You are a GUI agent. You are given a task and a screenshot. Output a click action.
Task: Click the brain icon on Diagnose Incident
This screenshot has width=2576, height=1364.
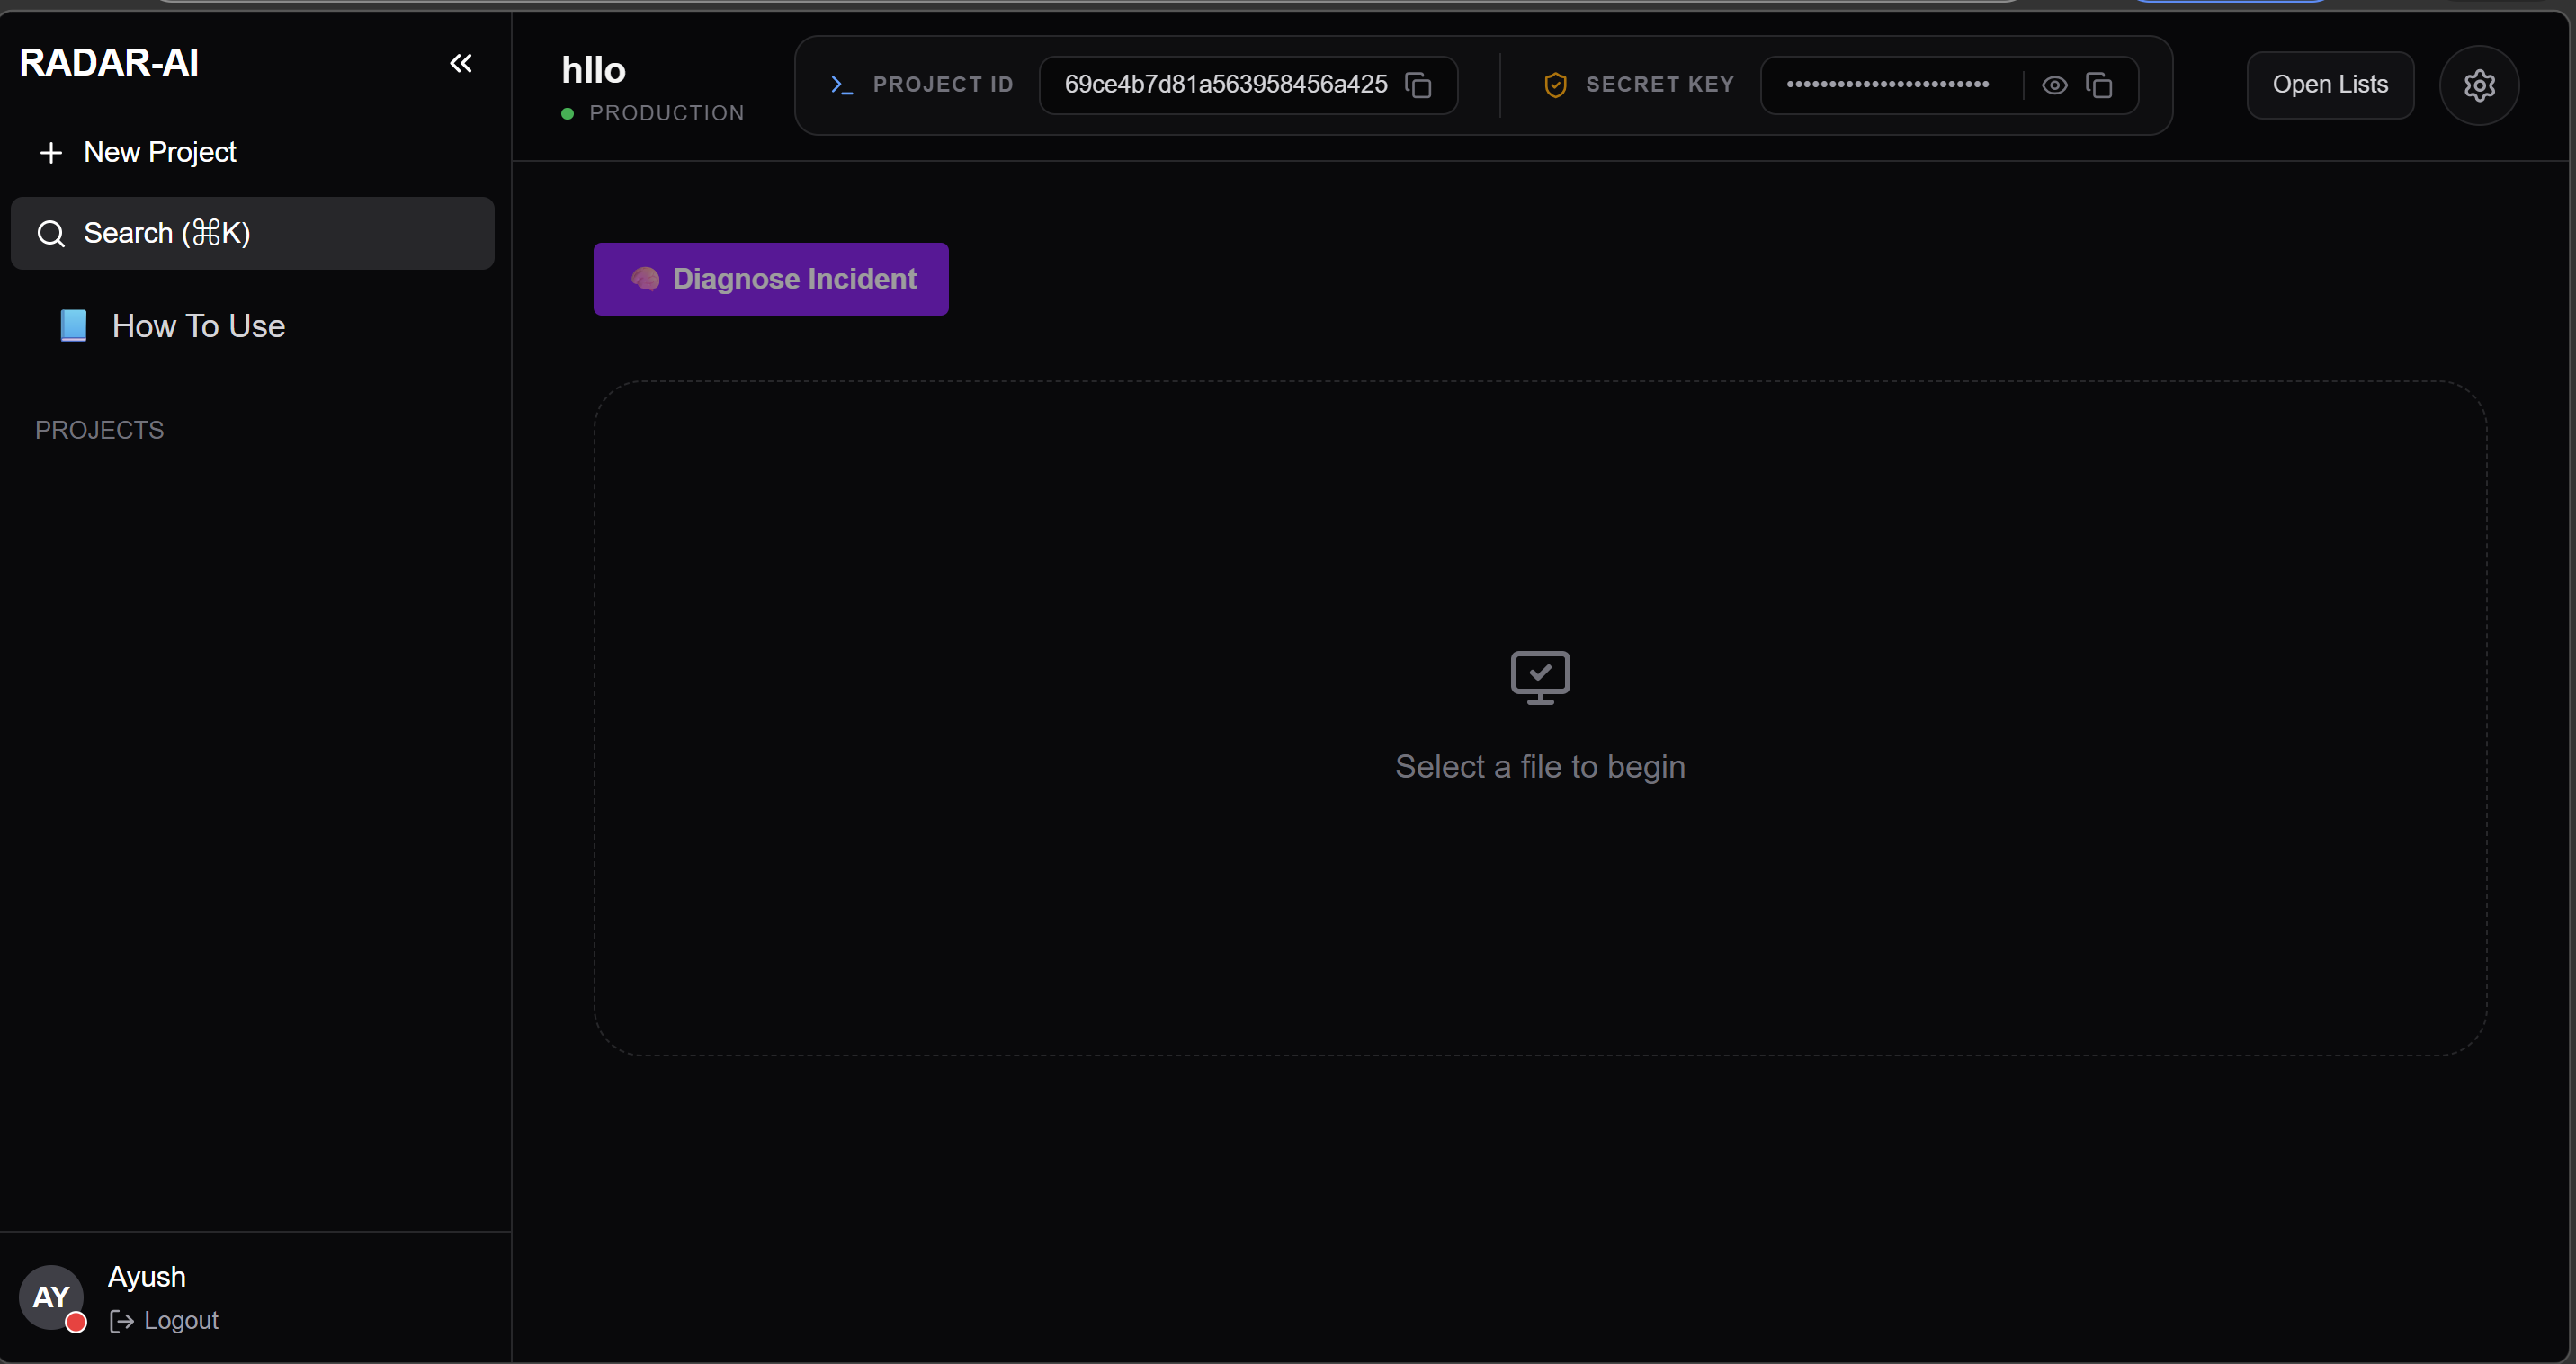tap(645, 279)
